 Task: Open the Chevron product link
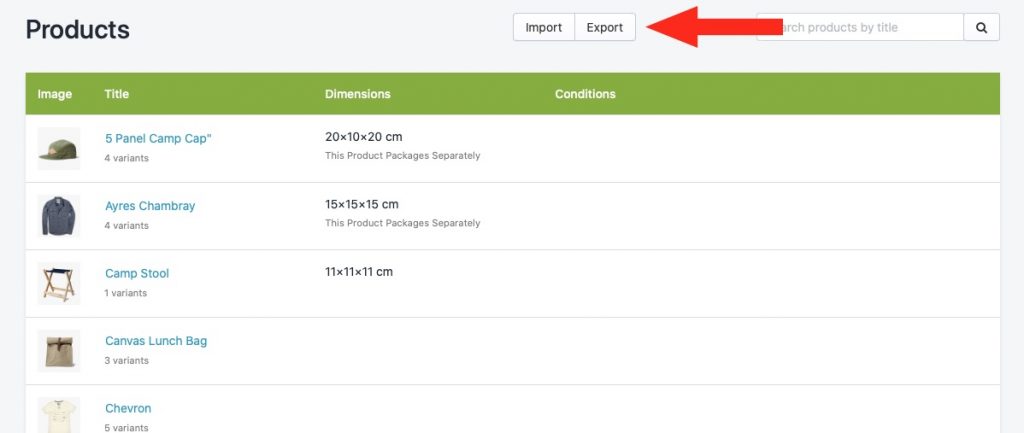point(128,408)
